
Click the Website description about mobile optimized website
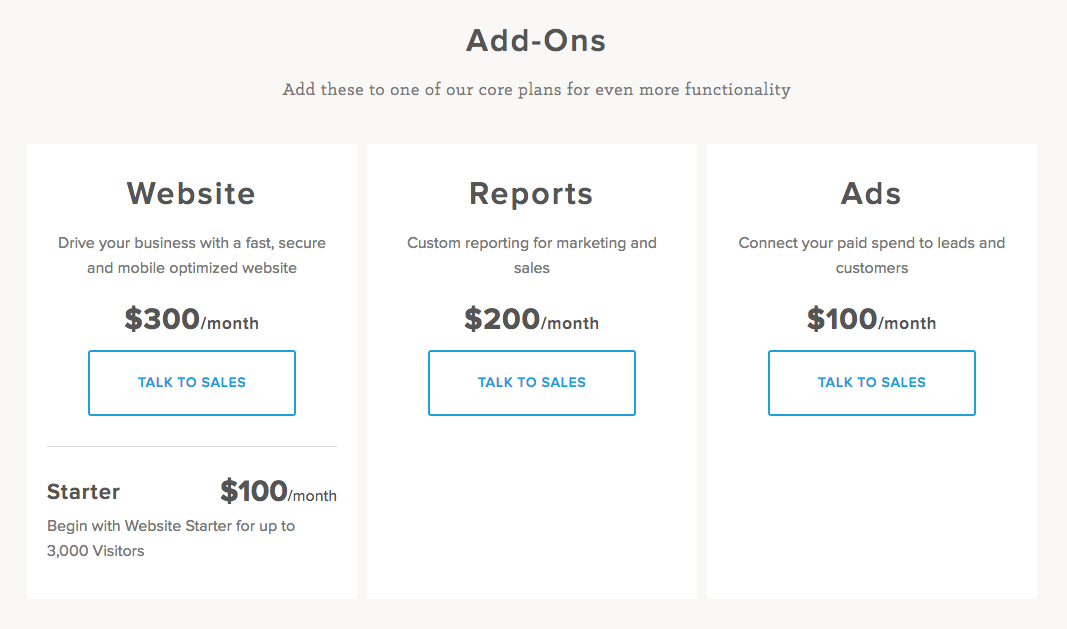[192, 255]
